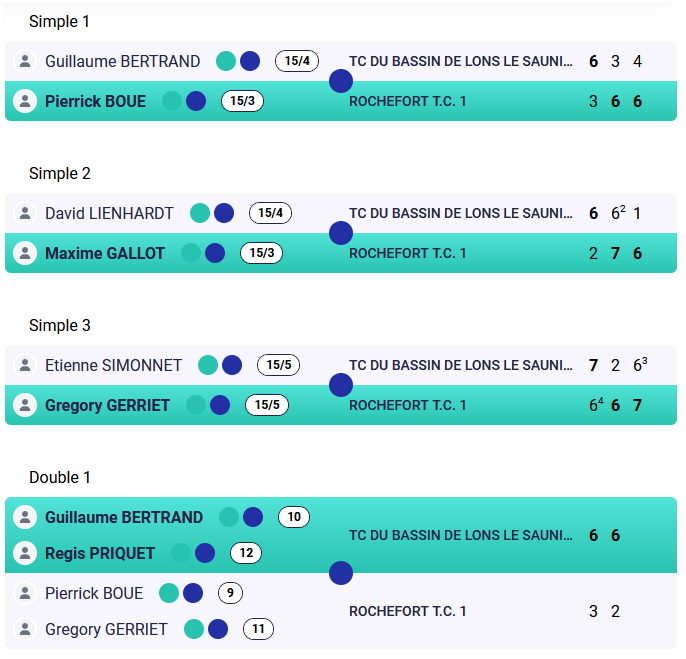This screenshot has height=659, width=686.
Task: Open the Etienne SIMONNET player name
Action: pyautogui.click(x=113, y=365)
